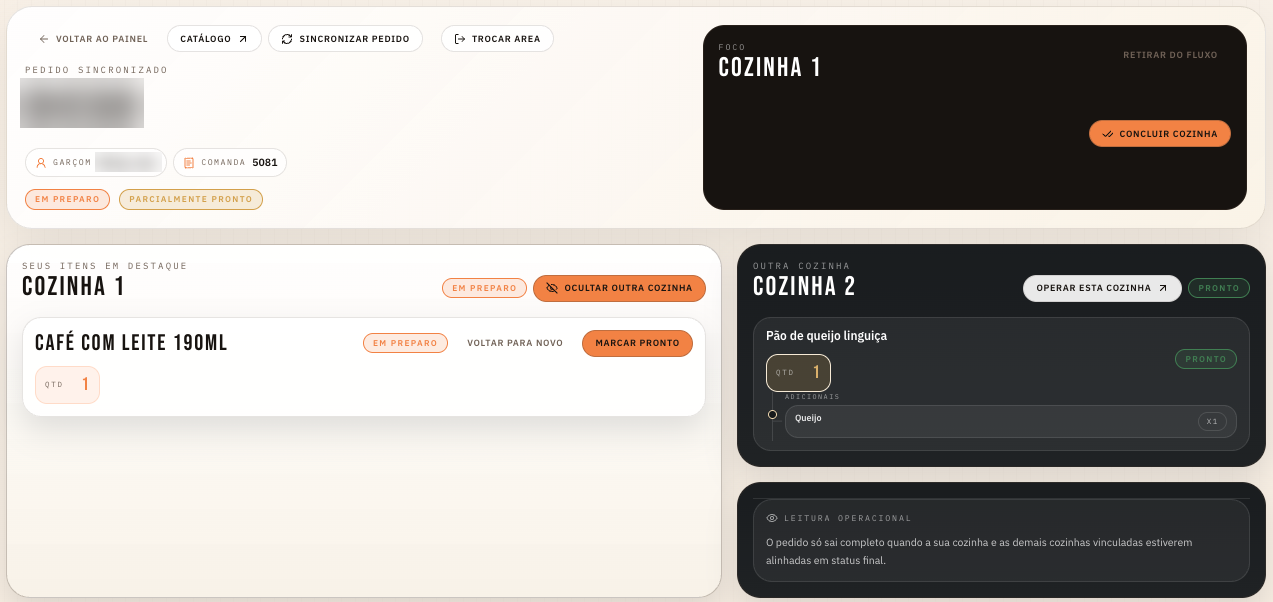Click the circle marker beside Queijo additional
This screenshot has height=602, width=1273.
pos(772,414)
